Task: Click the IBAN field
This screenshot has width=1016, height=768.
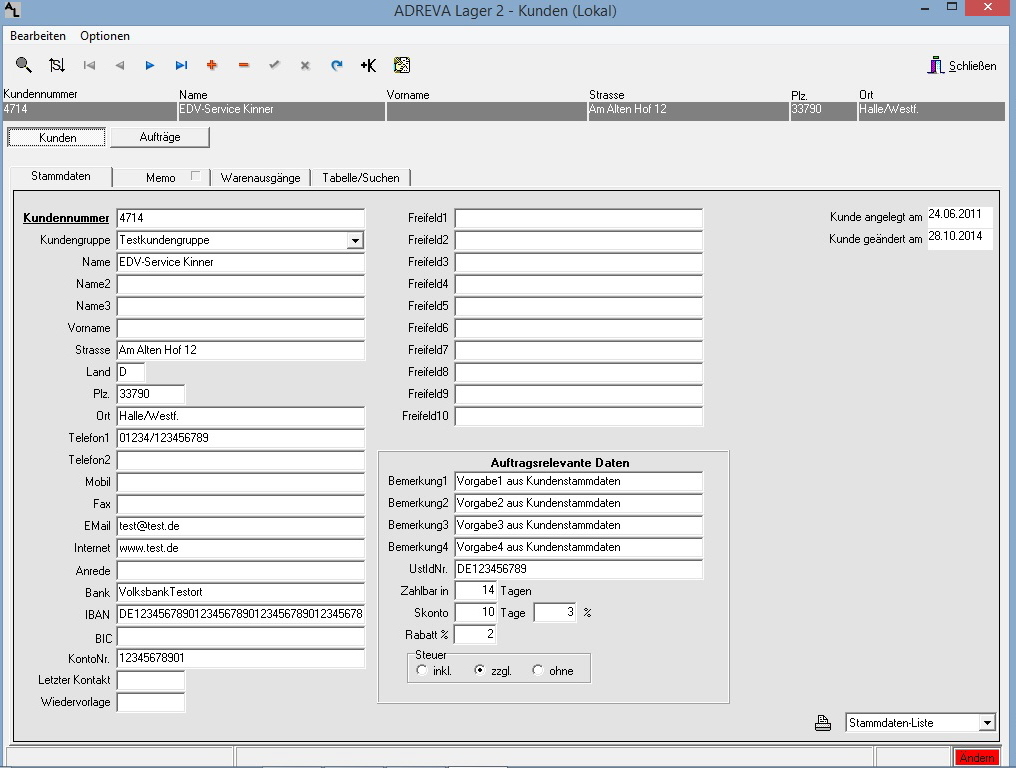Action: pyautogui.click(x=240, y=614)
